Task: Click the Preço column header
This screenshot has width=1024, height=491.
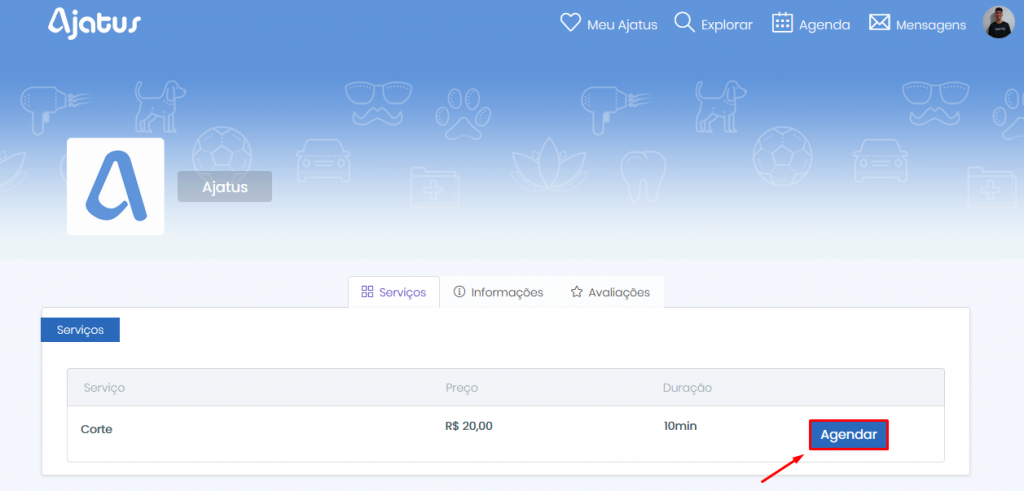Action: tap(462, 388)
